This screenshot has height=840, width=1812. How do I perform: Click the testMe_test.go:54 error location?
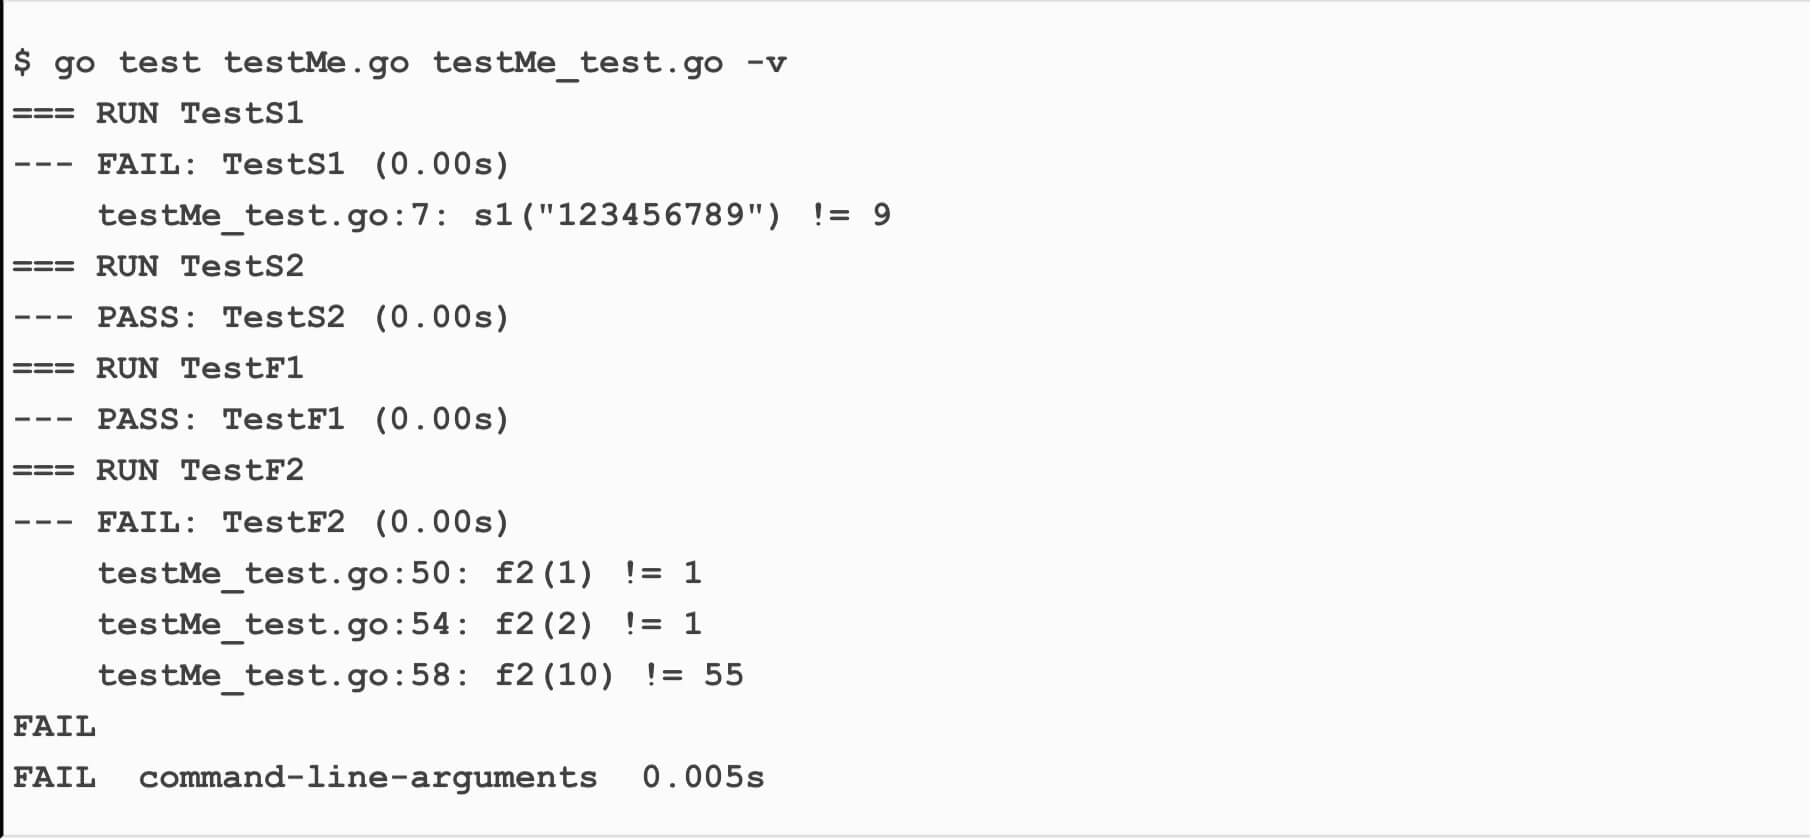click(283, 625)
